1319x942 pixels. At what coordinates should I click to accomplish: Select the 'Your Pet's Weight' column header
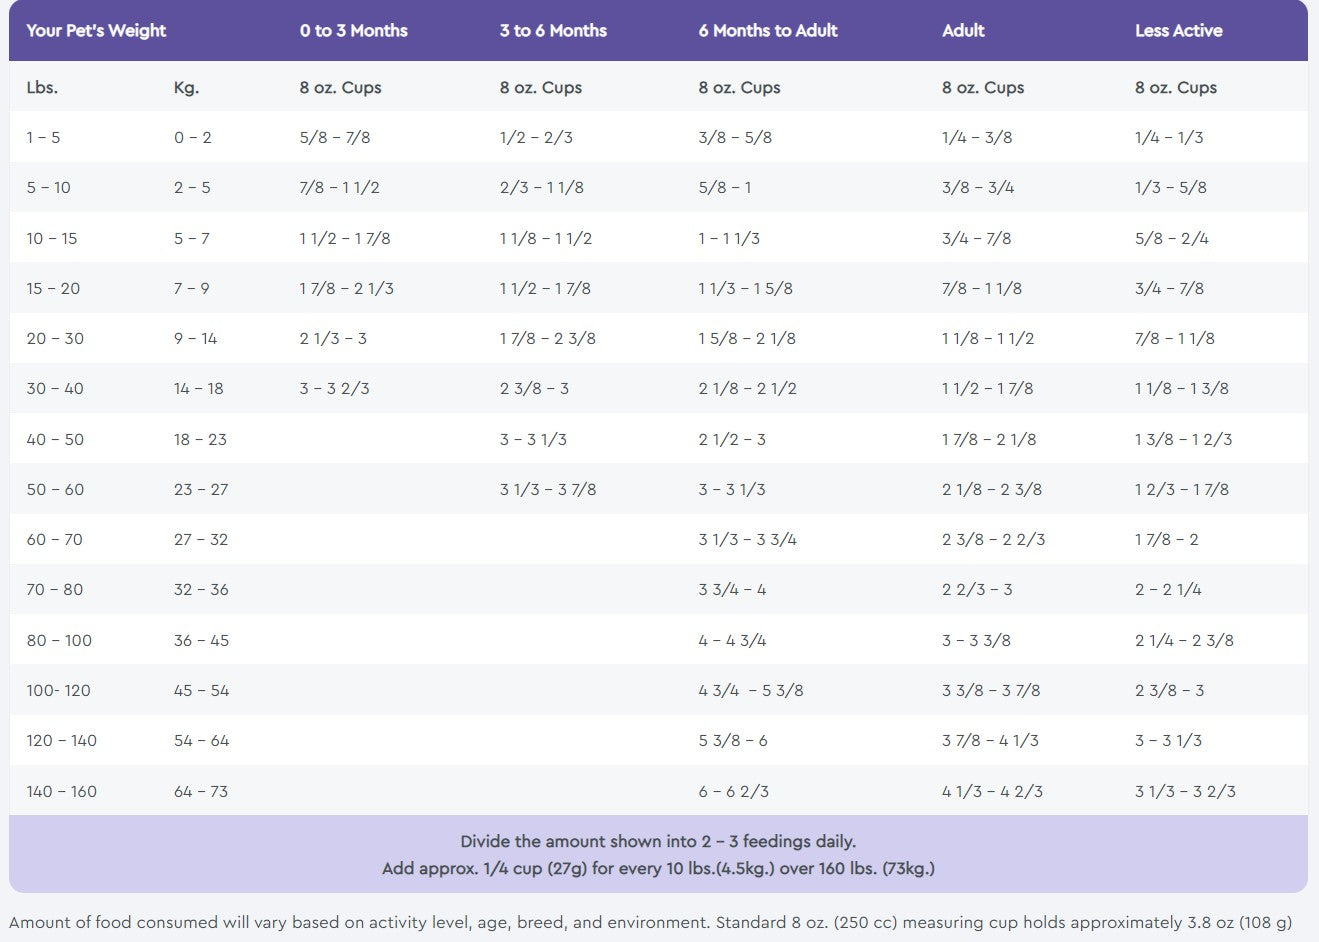pos(96,31)
